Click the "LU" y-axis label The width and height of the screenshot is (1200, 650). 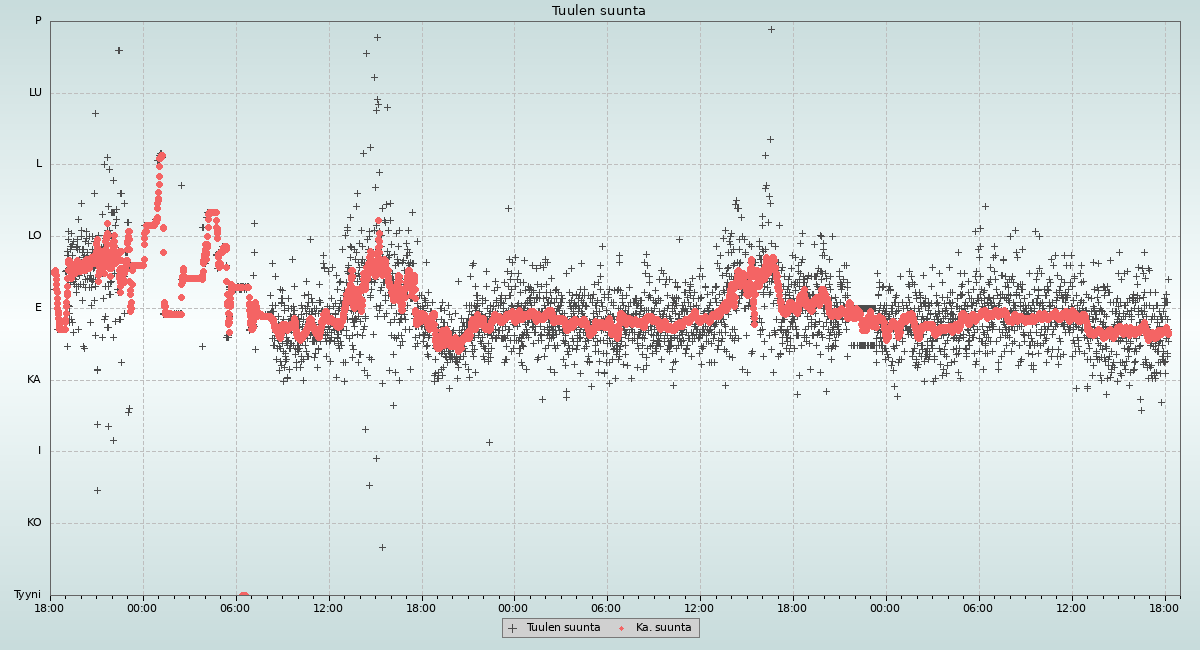point(35,93)
